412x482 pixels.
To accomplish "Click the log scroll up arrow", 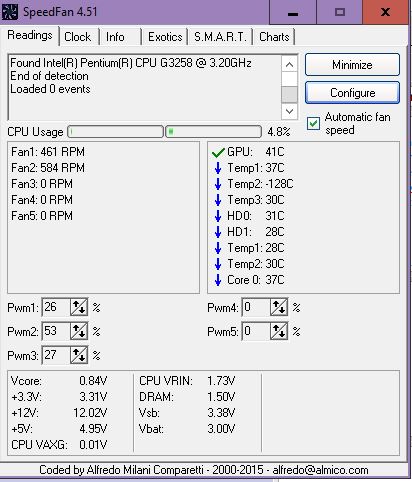I will (x=289, y=64).
